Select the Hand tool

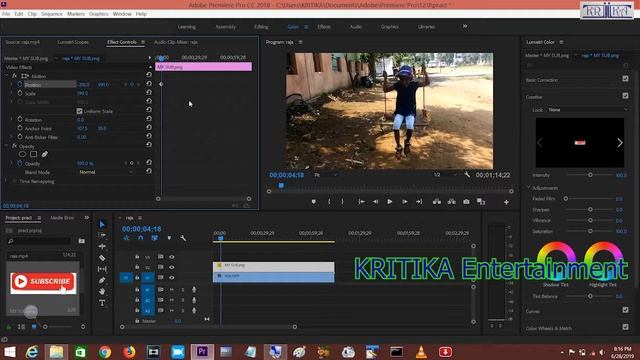102,291
